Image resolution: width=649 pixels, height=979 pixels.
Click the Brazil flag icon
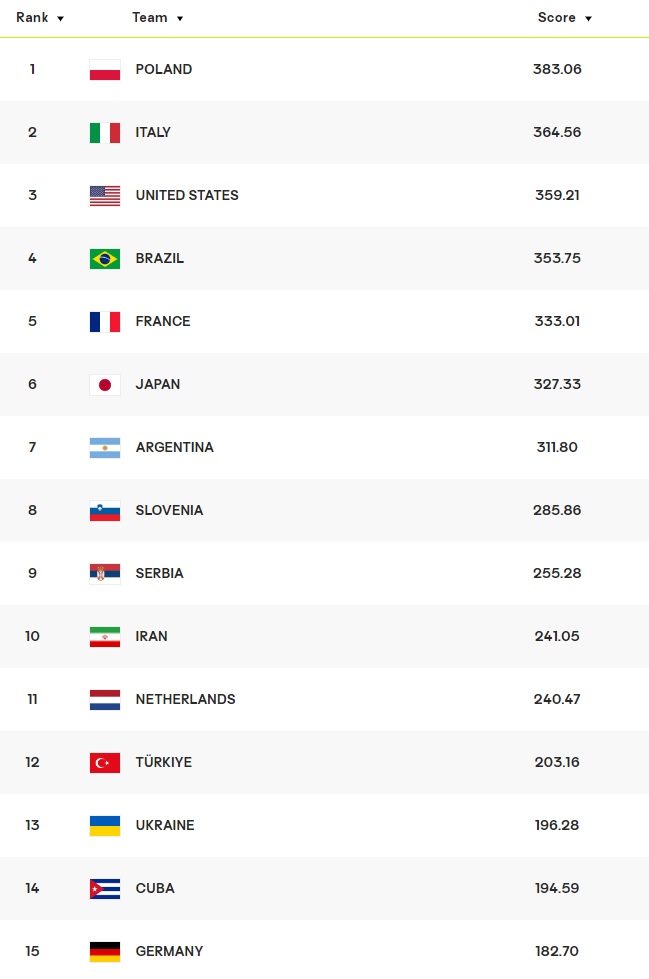(x=105, y=259)
